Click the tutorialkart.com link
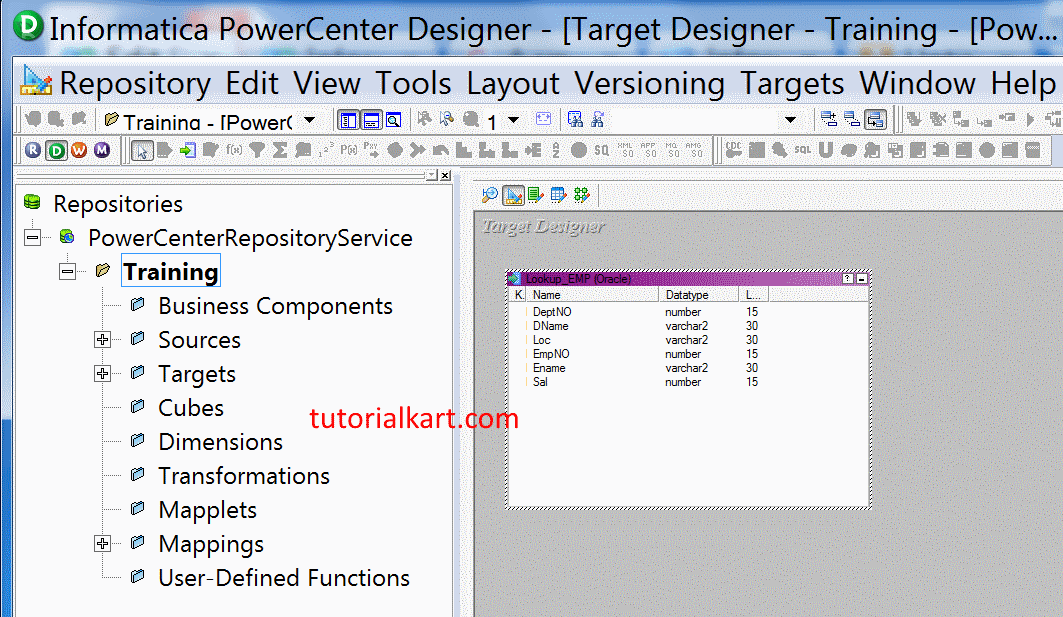This screenshot has height=617, width=1063. 412,419
